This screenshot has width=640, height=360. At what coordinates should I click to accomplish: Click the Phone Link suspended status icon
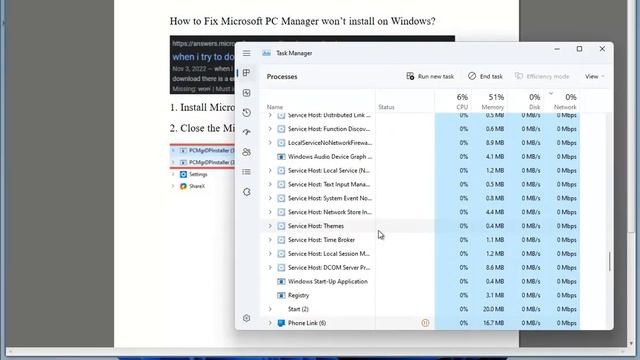(x=425, y=323)
